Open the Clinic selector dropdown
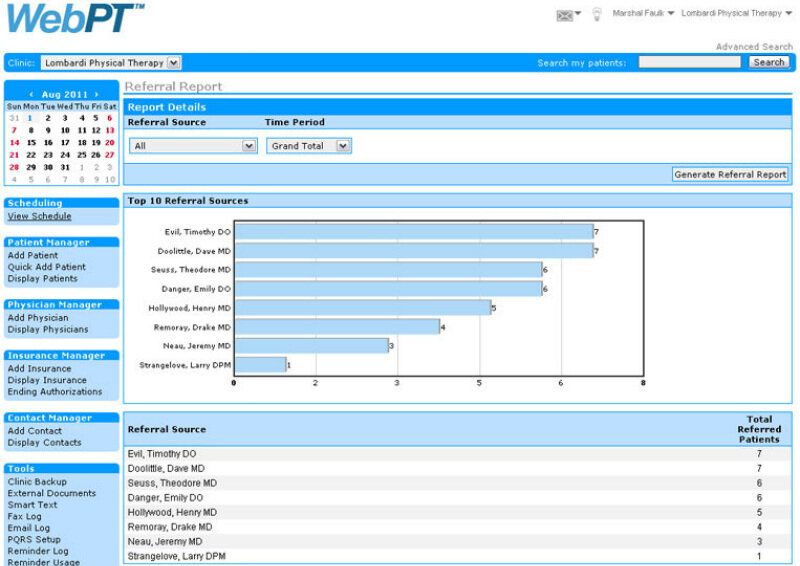800x566 pixels. [x=111, y=63]
